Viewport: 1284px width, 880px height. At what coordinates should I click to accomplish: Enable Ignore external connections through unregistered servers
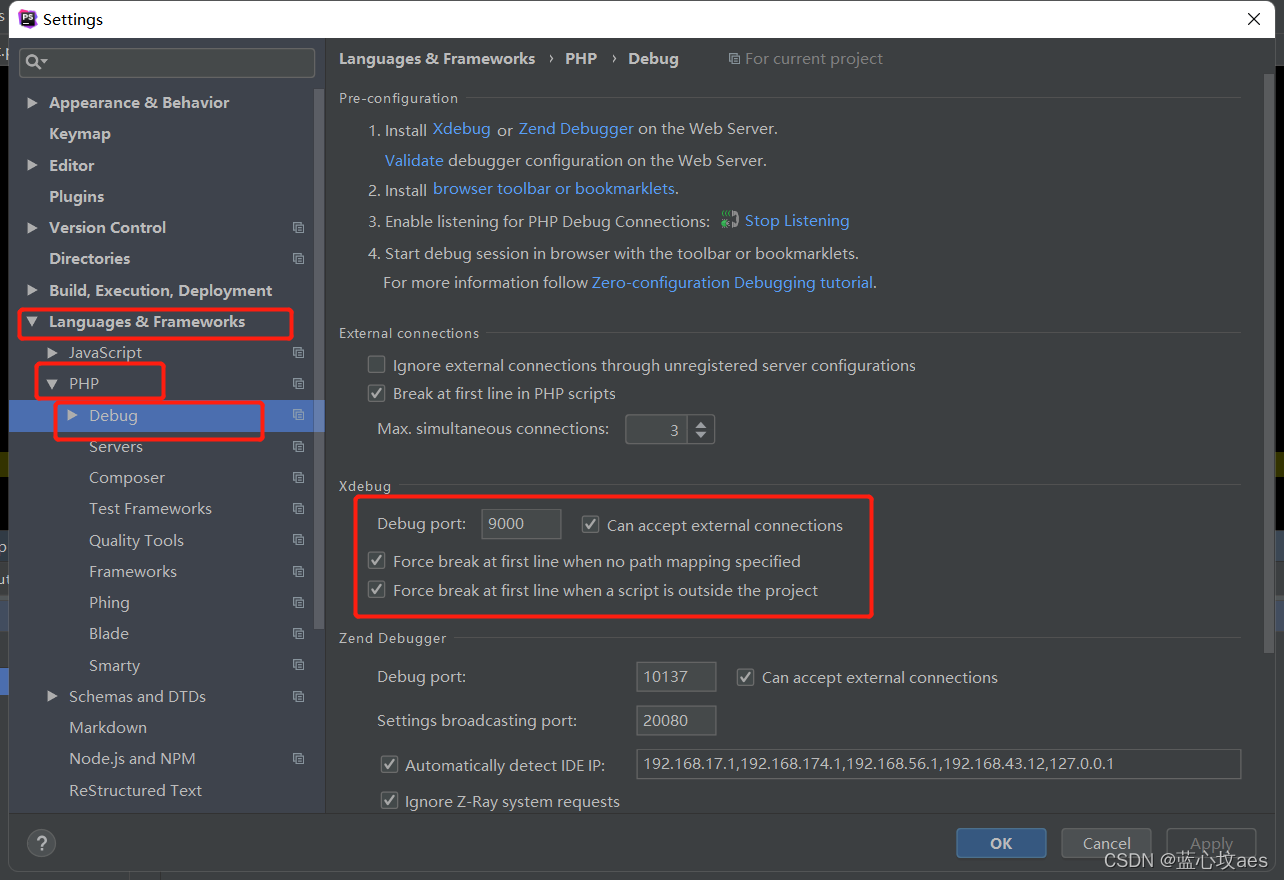tap(377, 365)
